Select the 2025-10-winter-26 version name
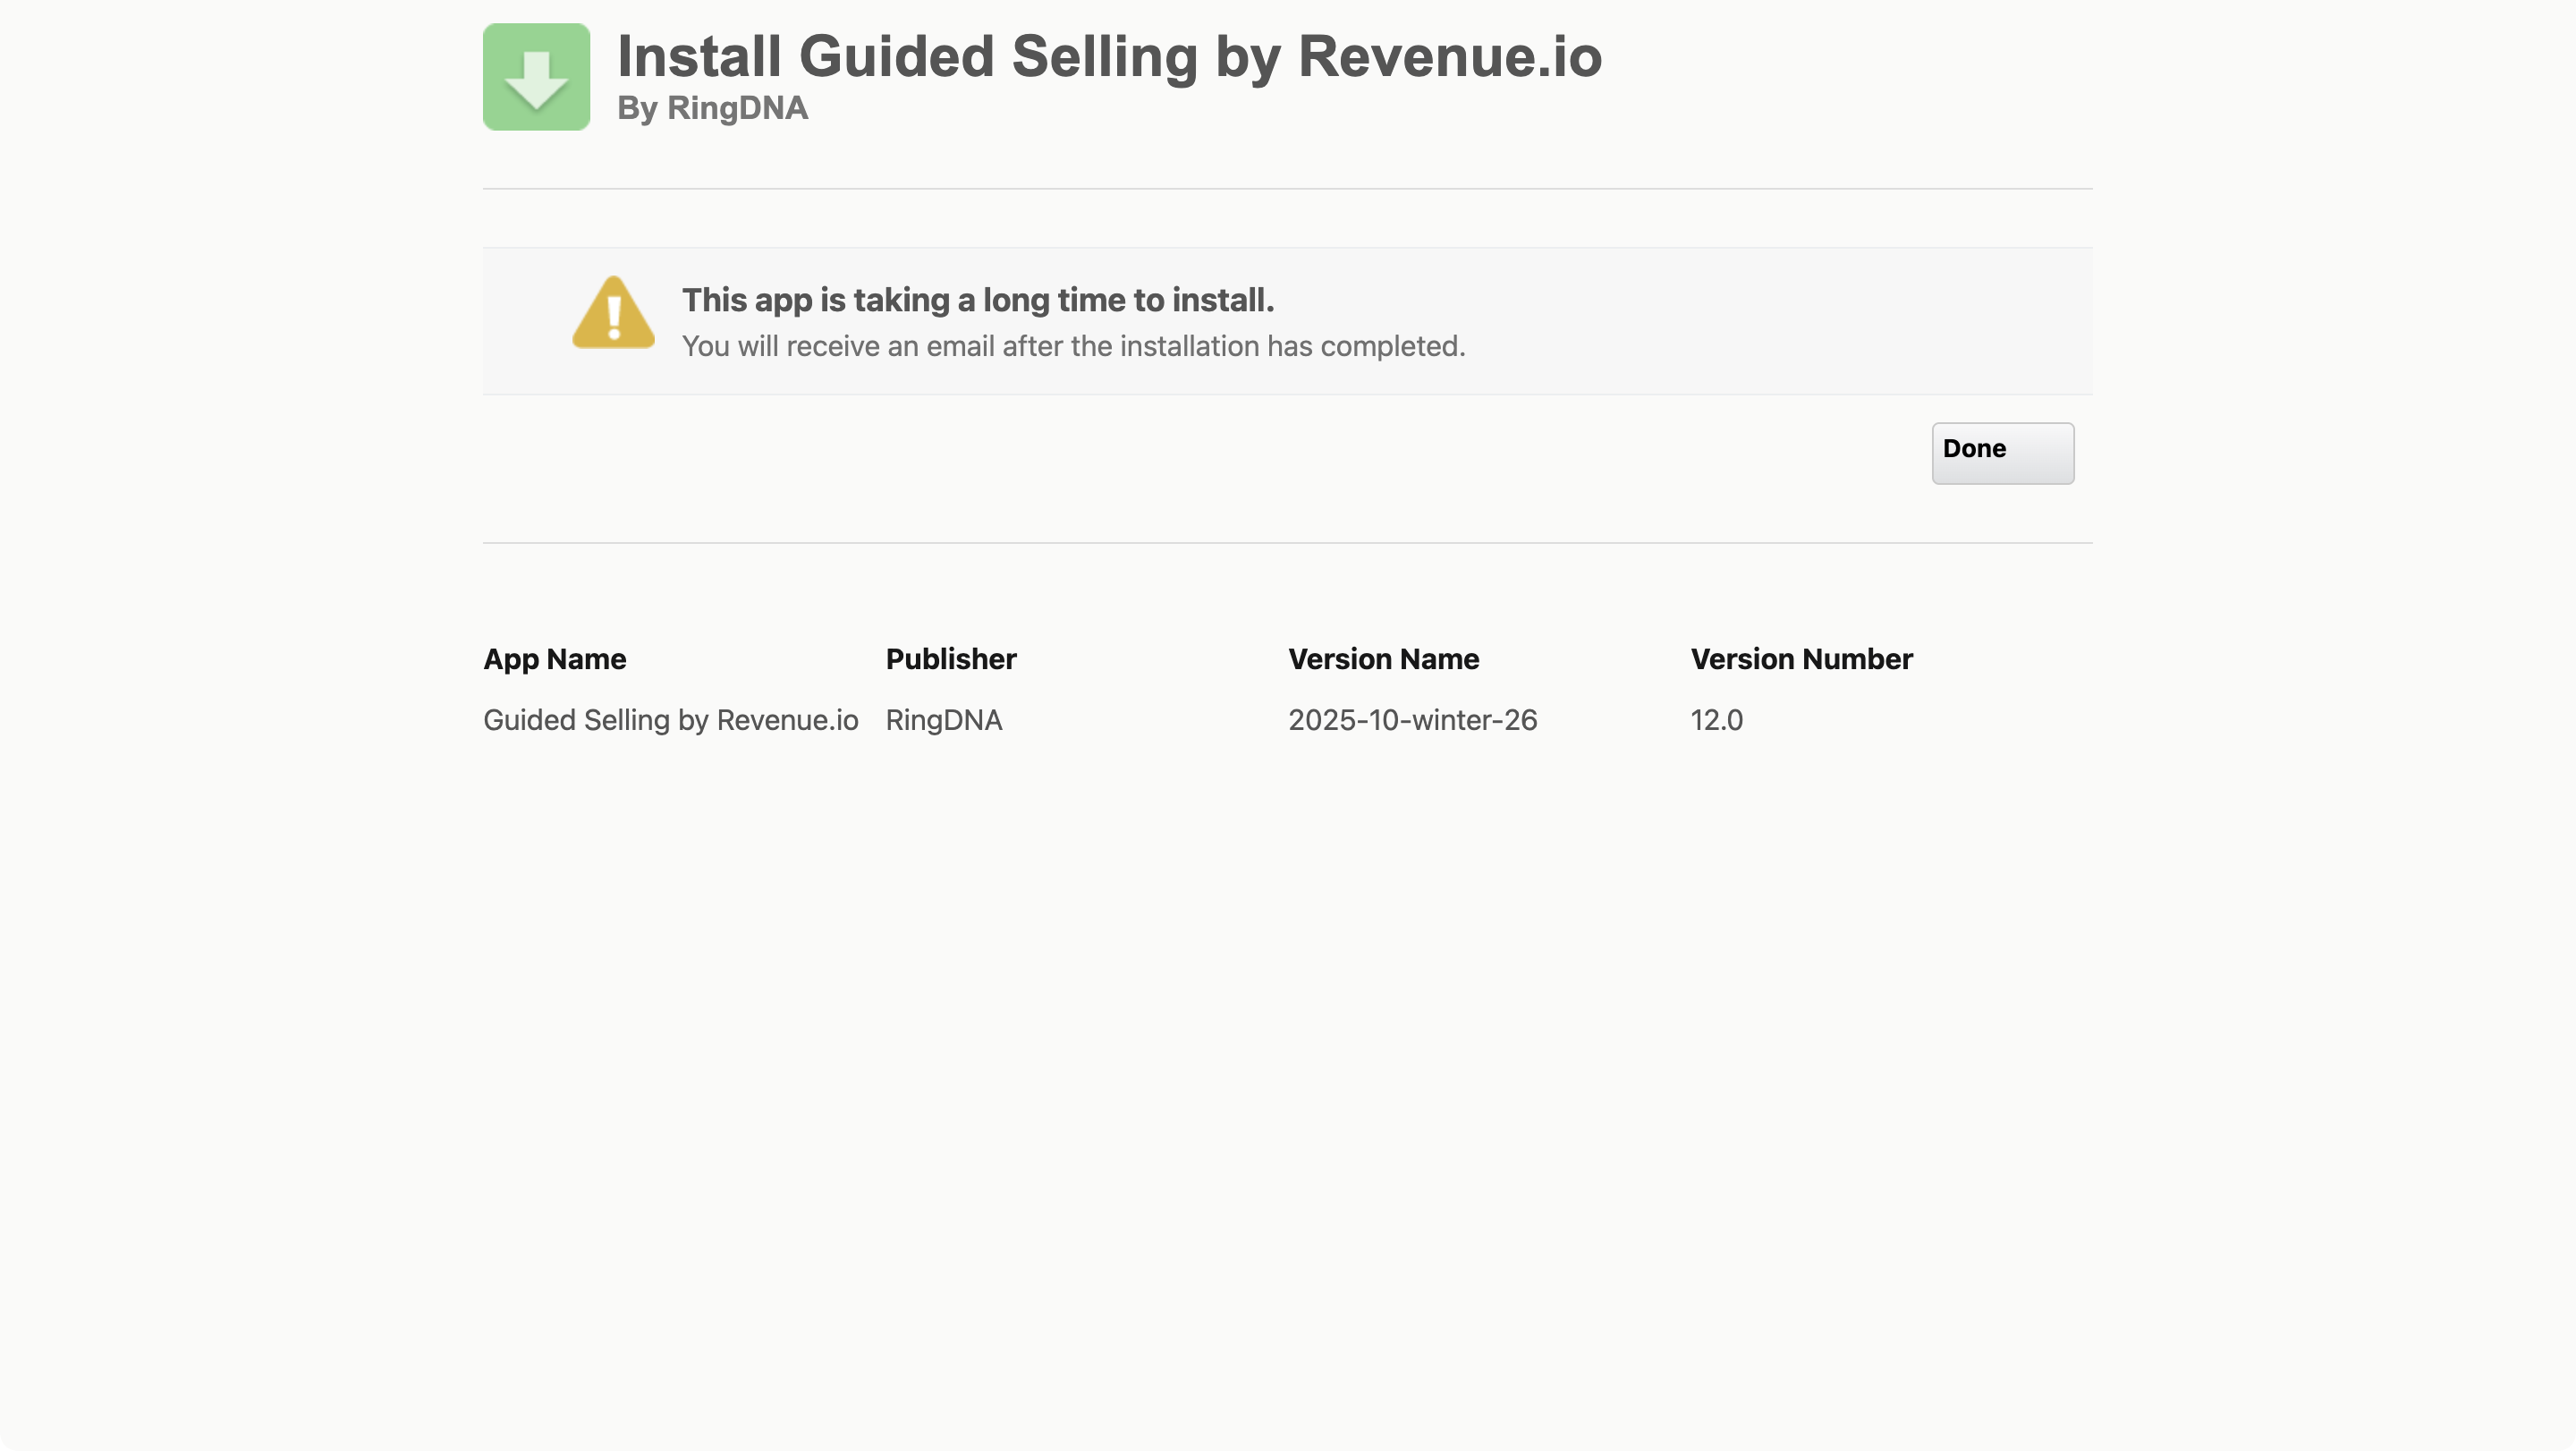Screen dimensions: 2576x1451 [1412, 720]
